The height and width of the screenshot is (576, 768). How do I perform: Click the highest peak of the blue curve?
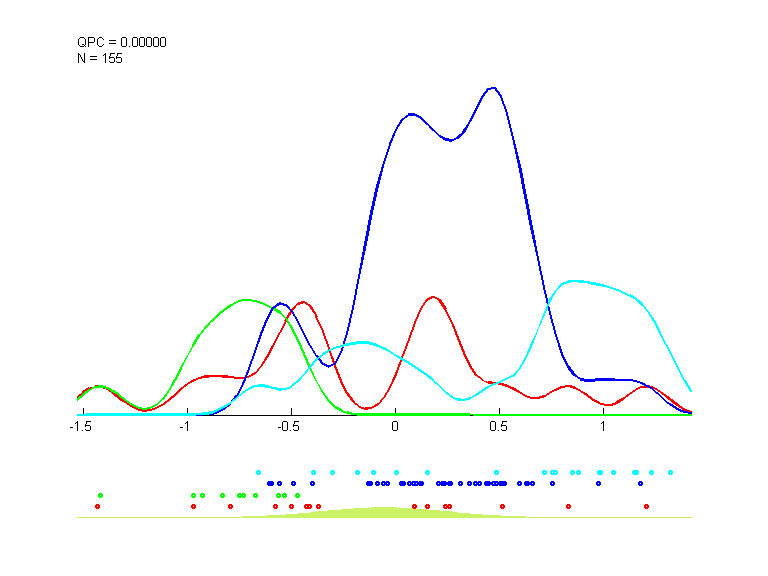point(492,88)
